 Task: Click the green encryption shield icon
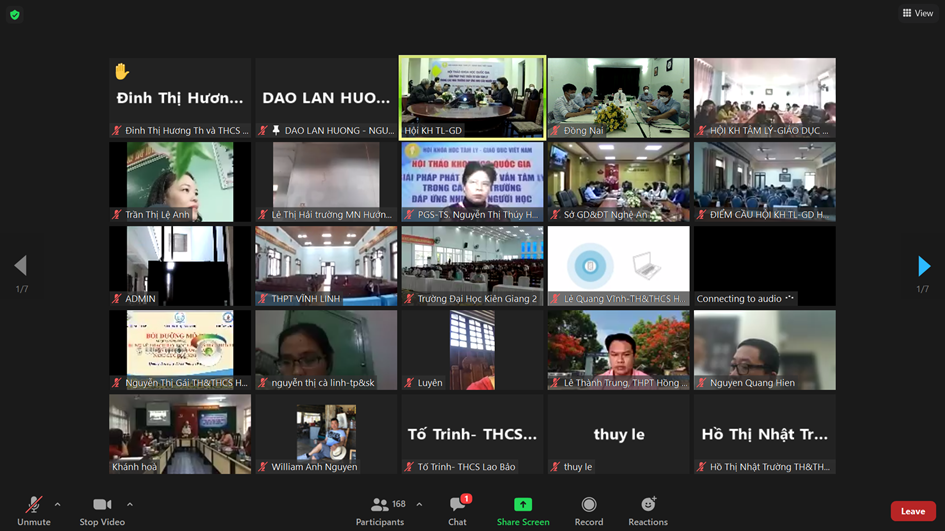click(x=14, y=14)
